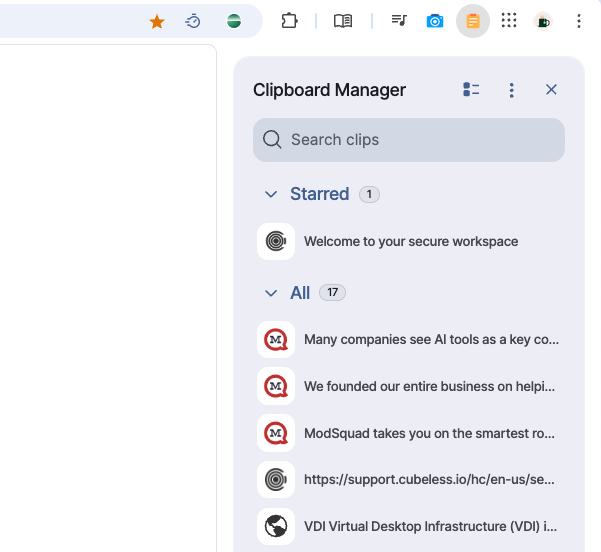
Task: Toggle the Clipboard Manager toolbar icon
Action: 473,21
